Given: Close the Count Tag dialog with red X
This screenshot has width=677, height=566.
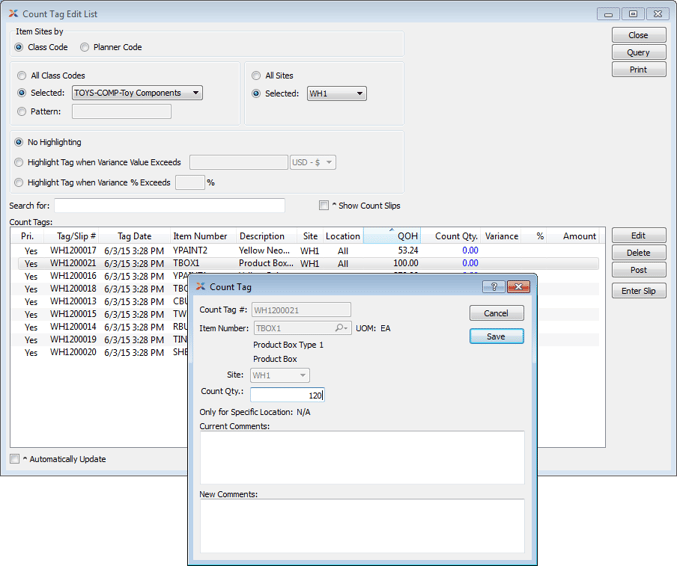Looking at the screenshot, I should point(517,287).
